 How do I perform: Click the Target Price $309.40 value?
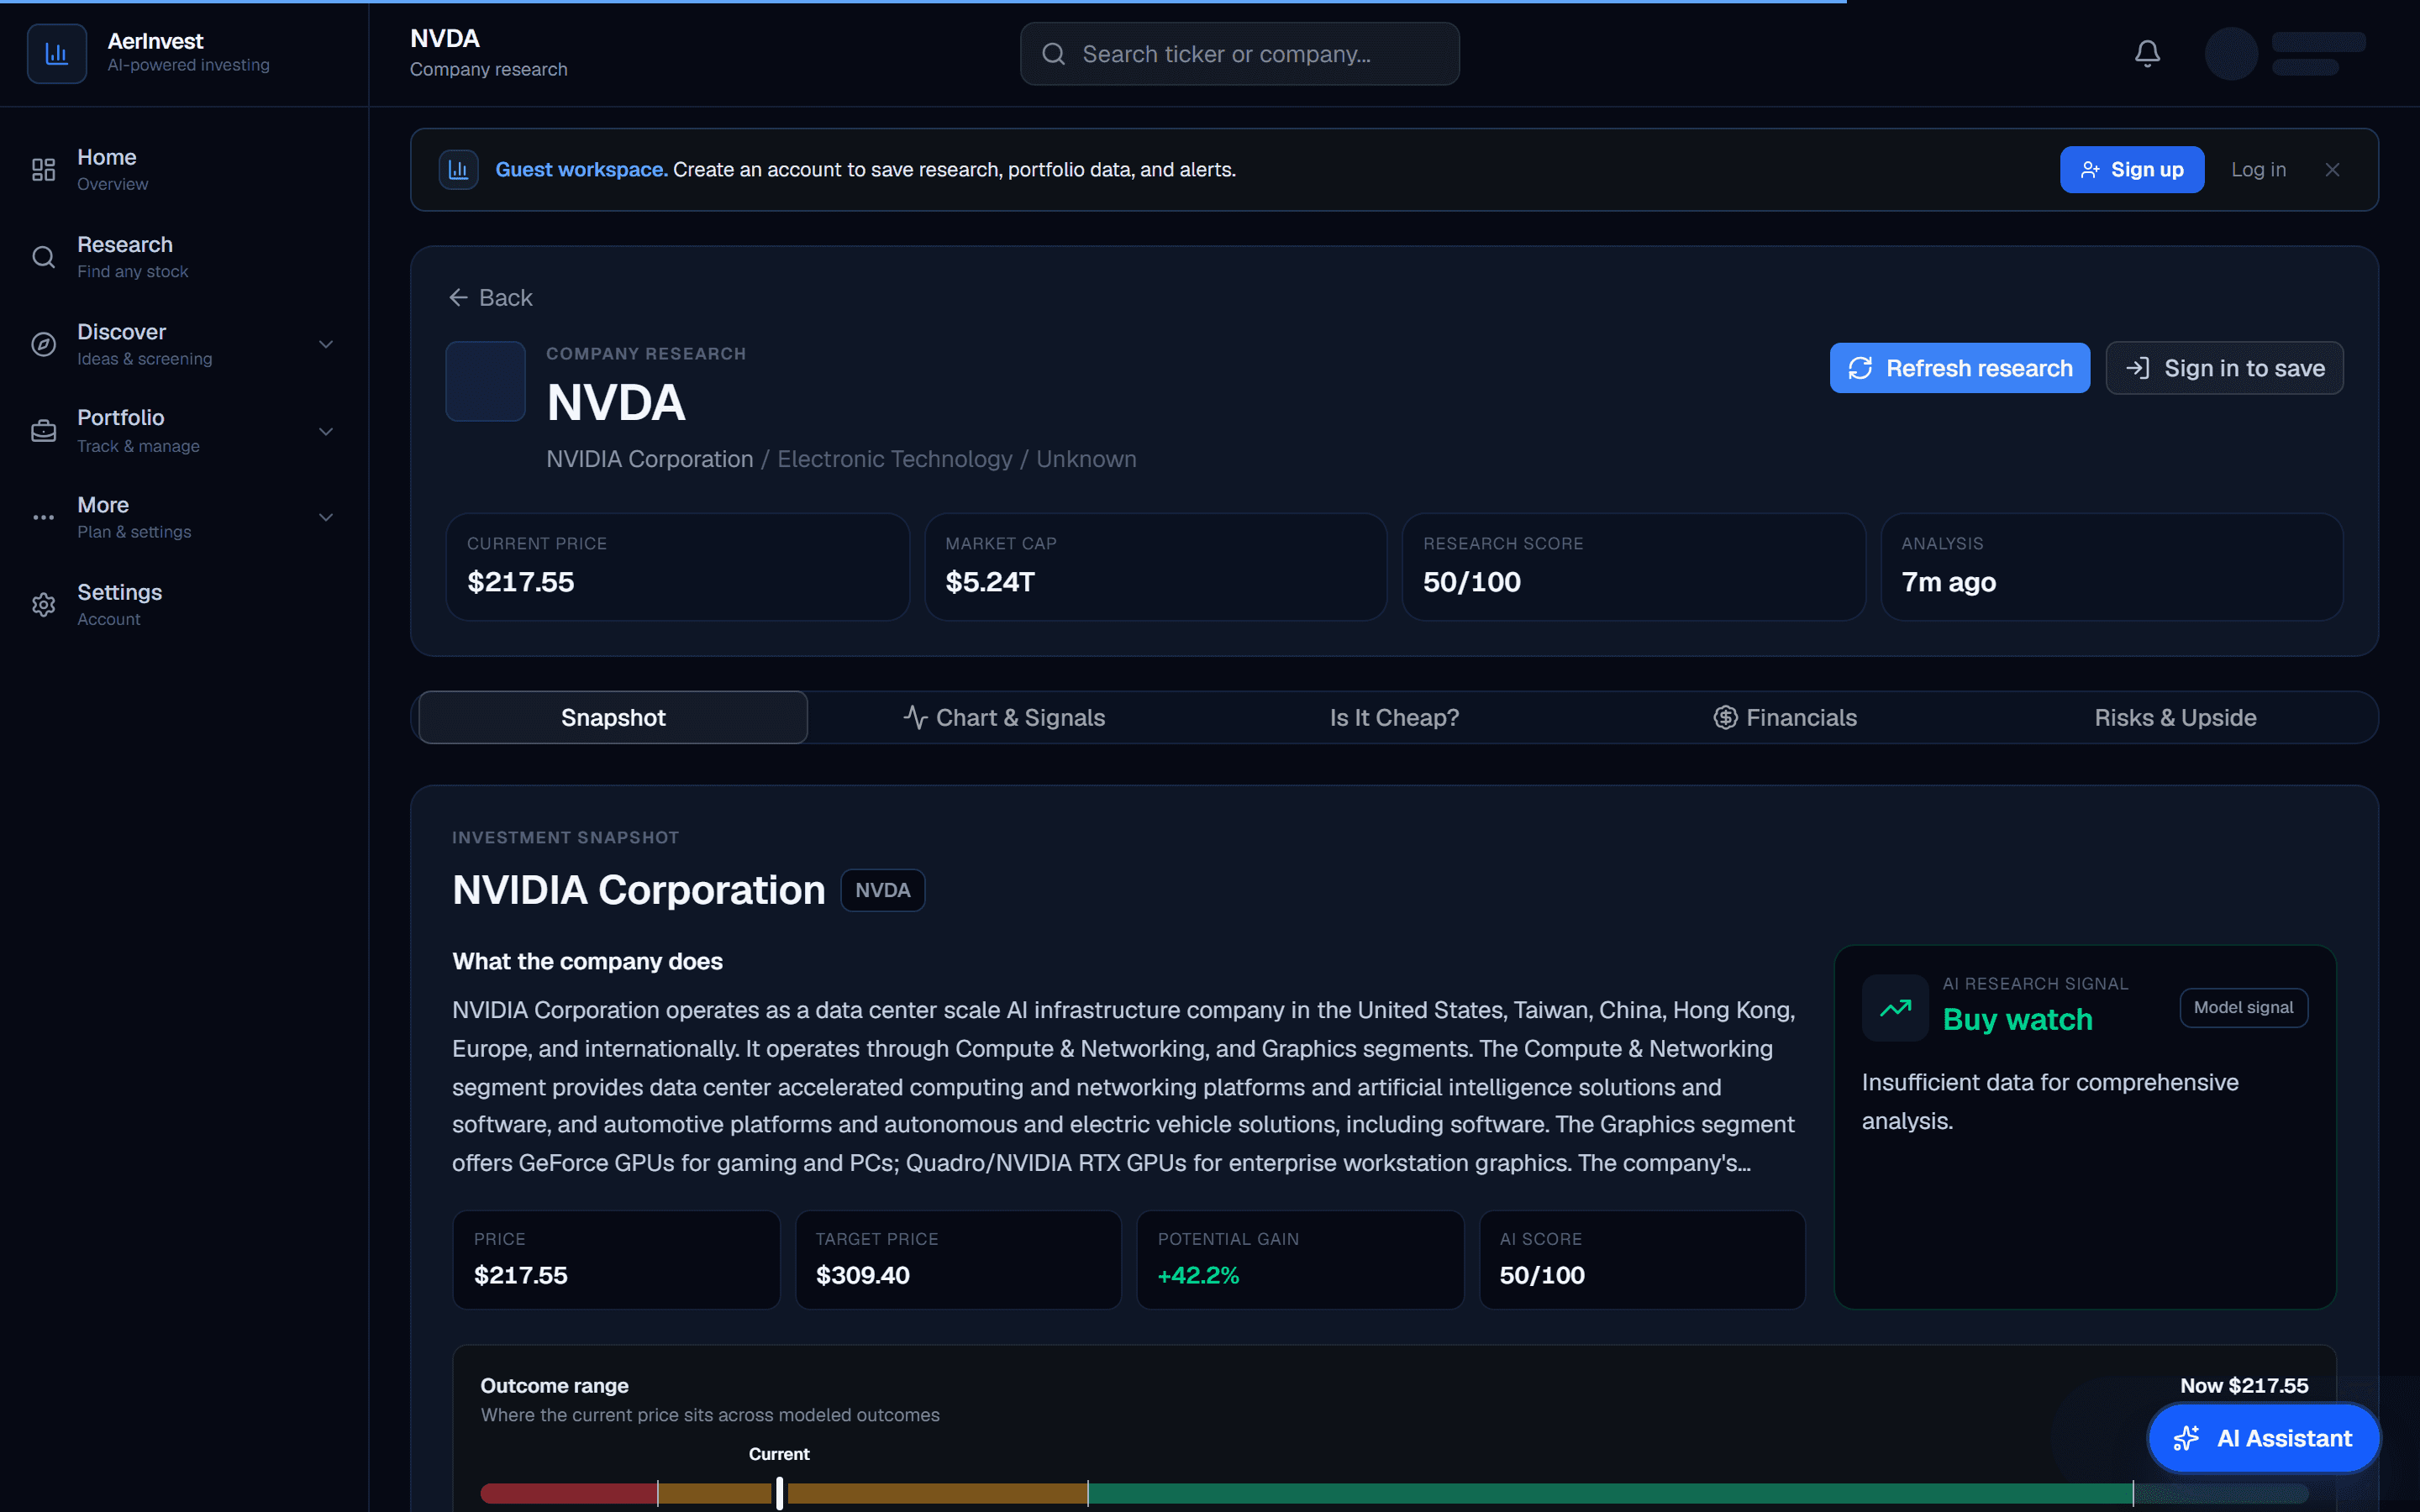tap(863, 1275)
